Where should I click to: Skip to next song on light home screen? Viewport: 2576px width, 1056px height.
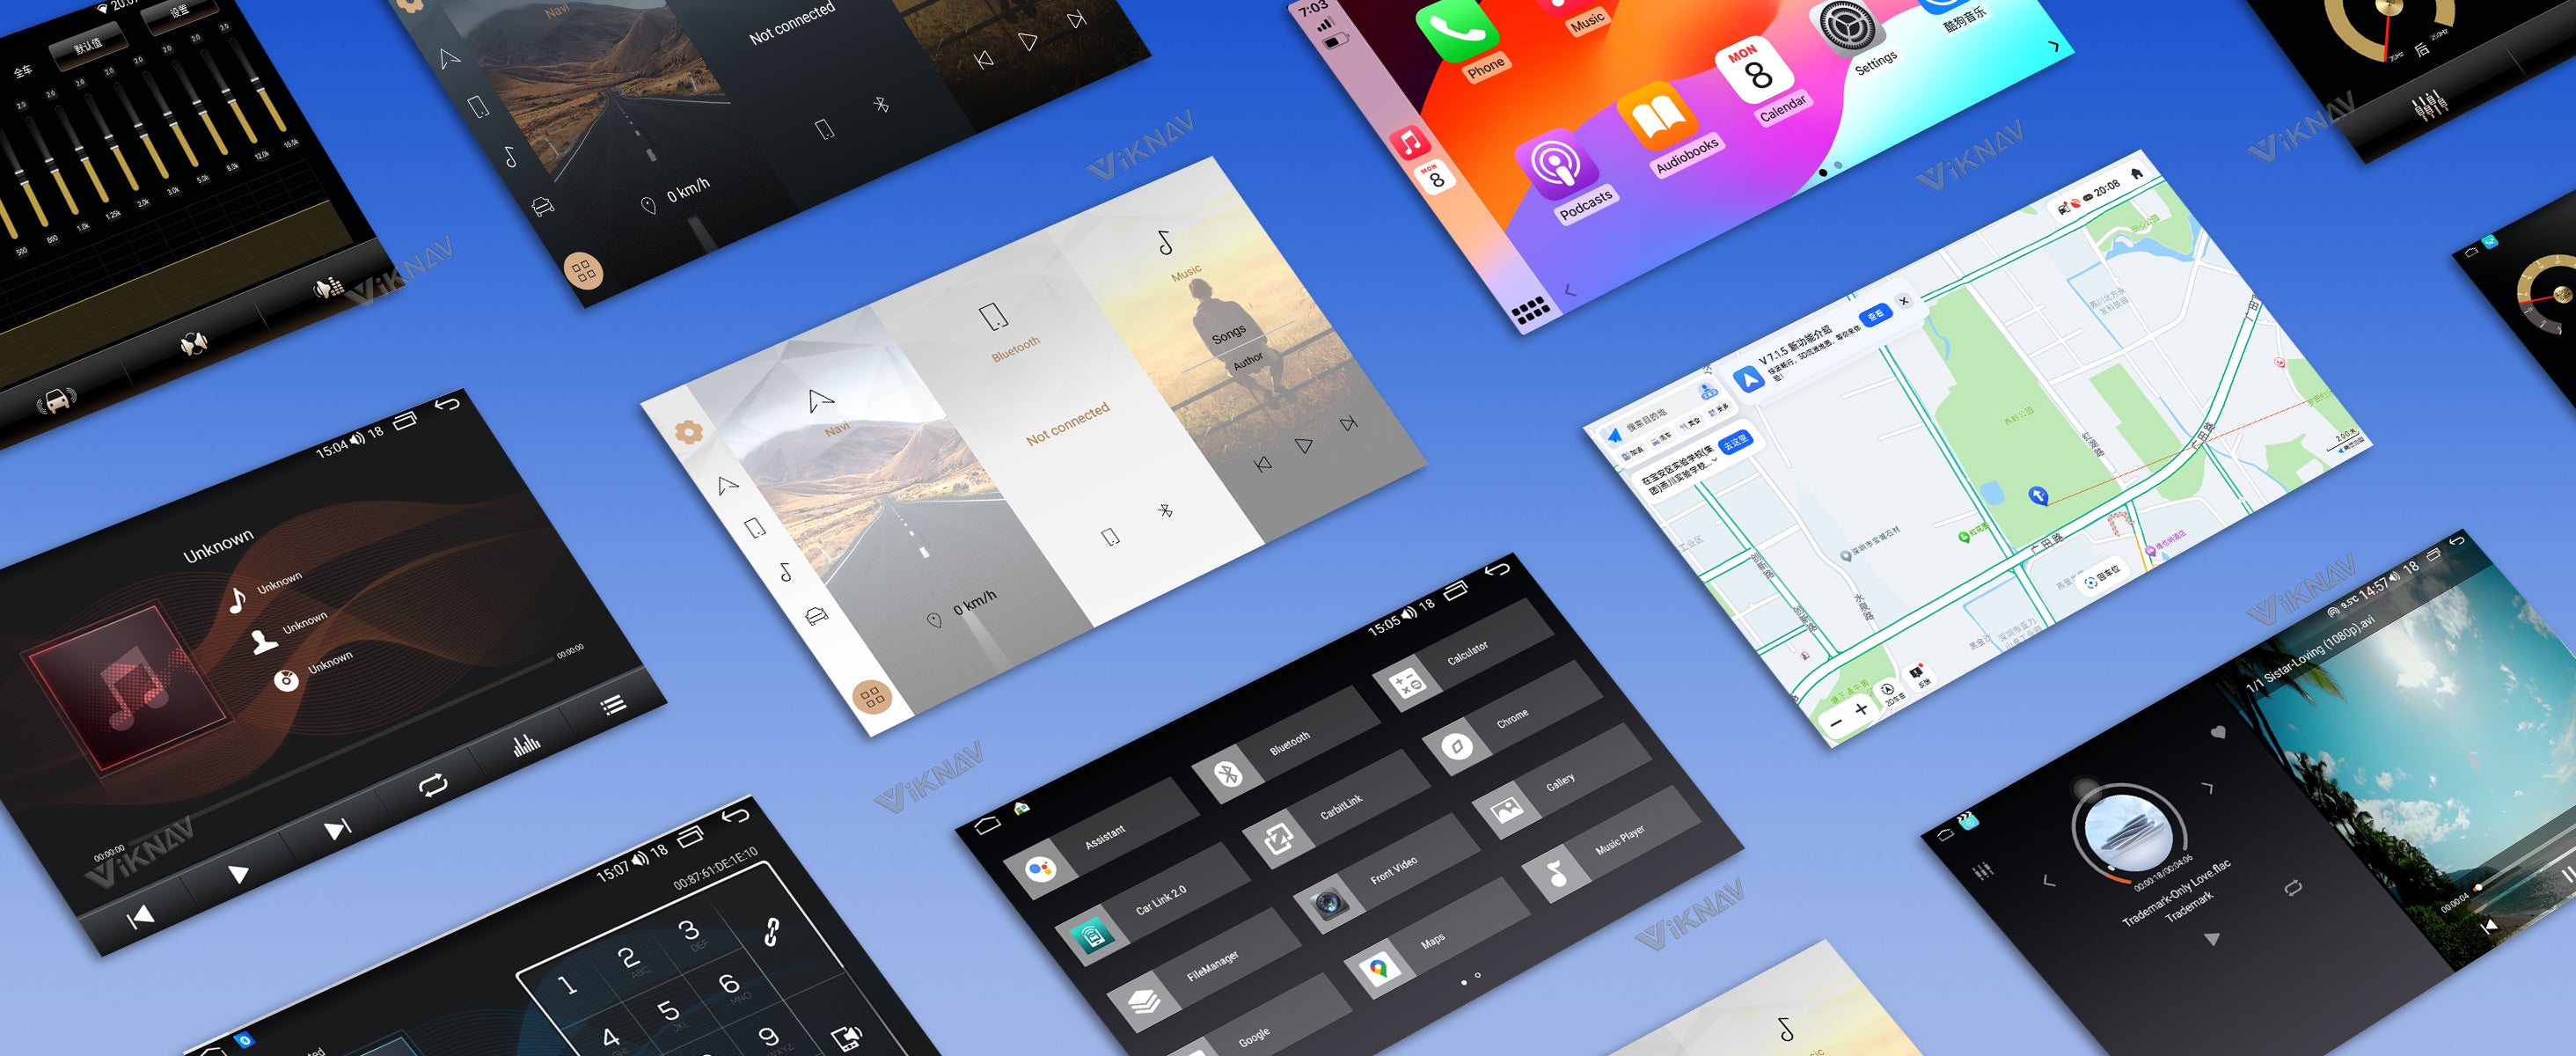1348,423
